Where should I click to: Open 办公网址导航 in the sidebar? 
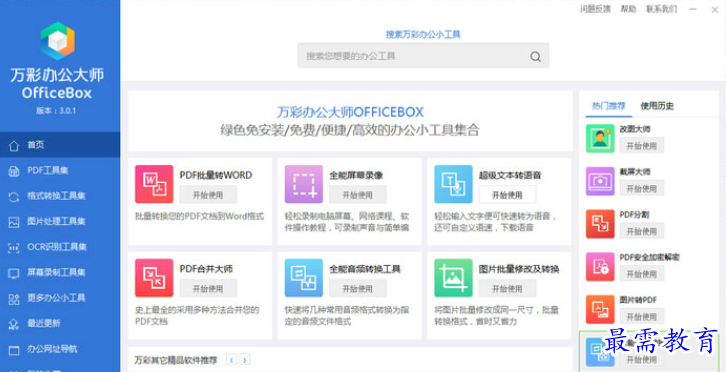tap(60, 349)
